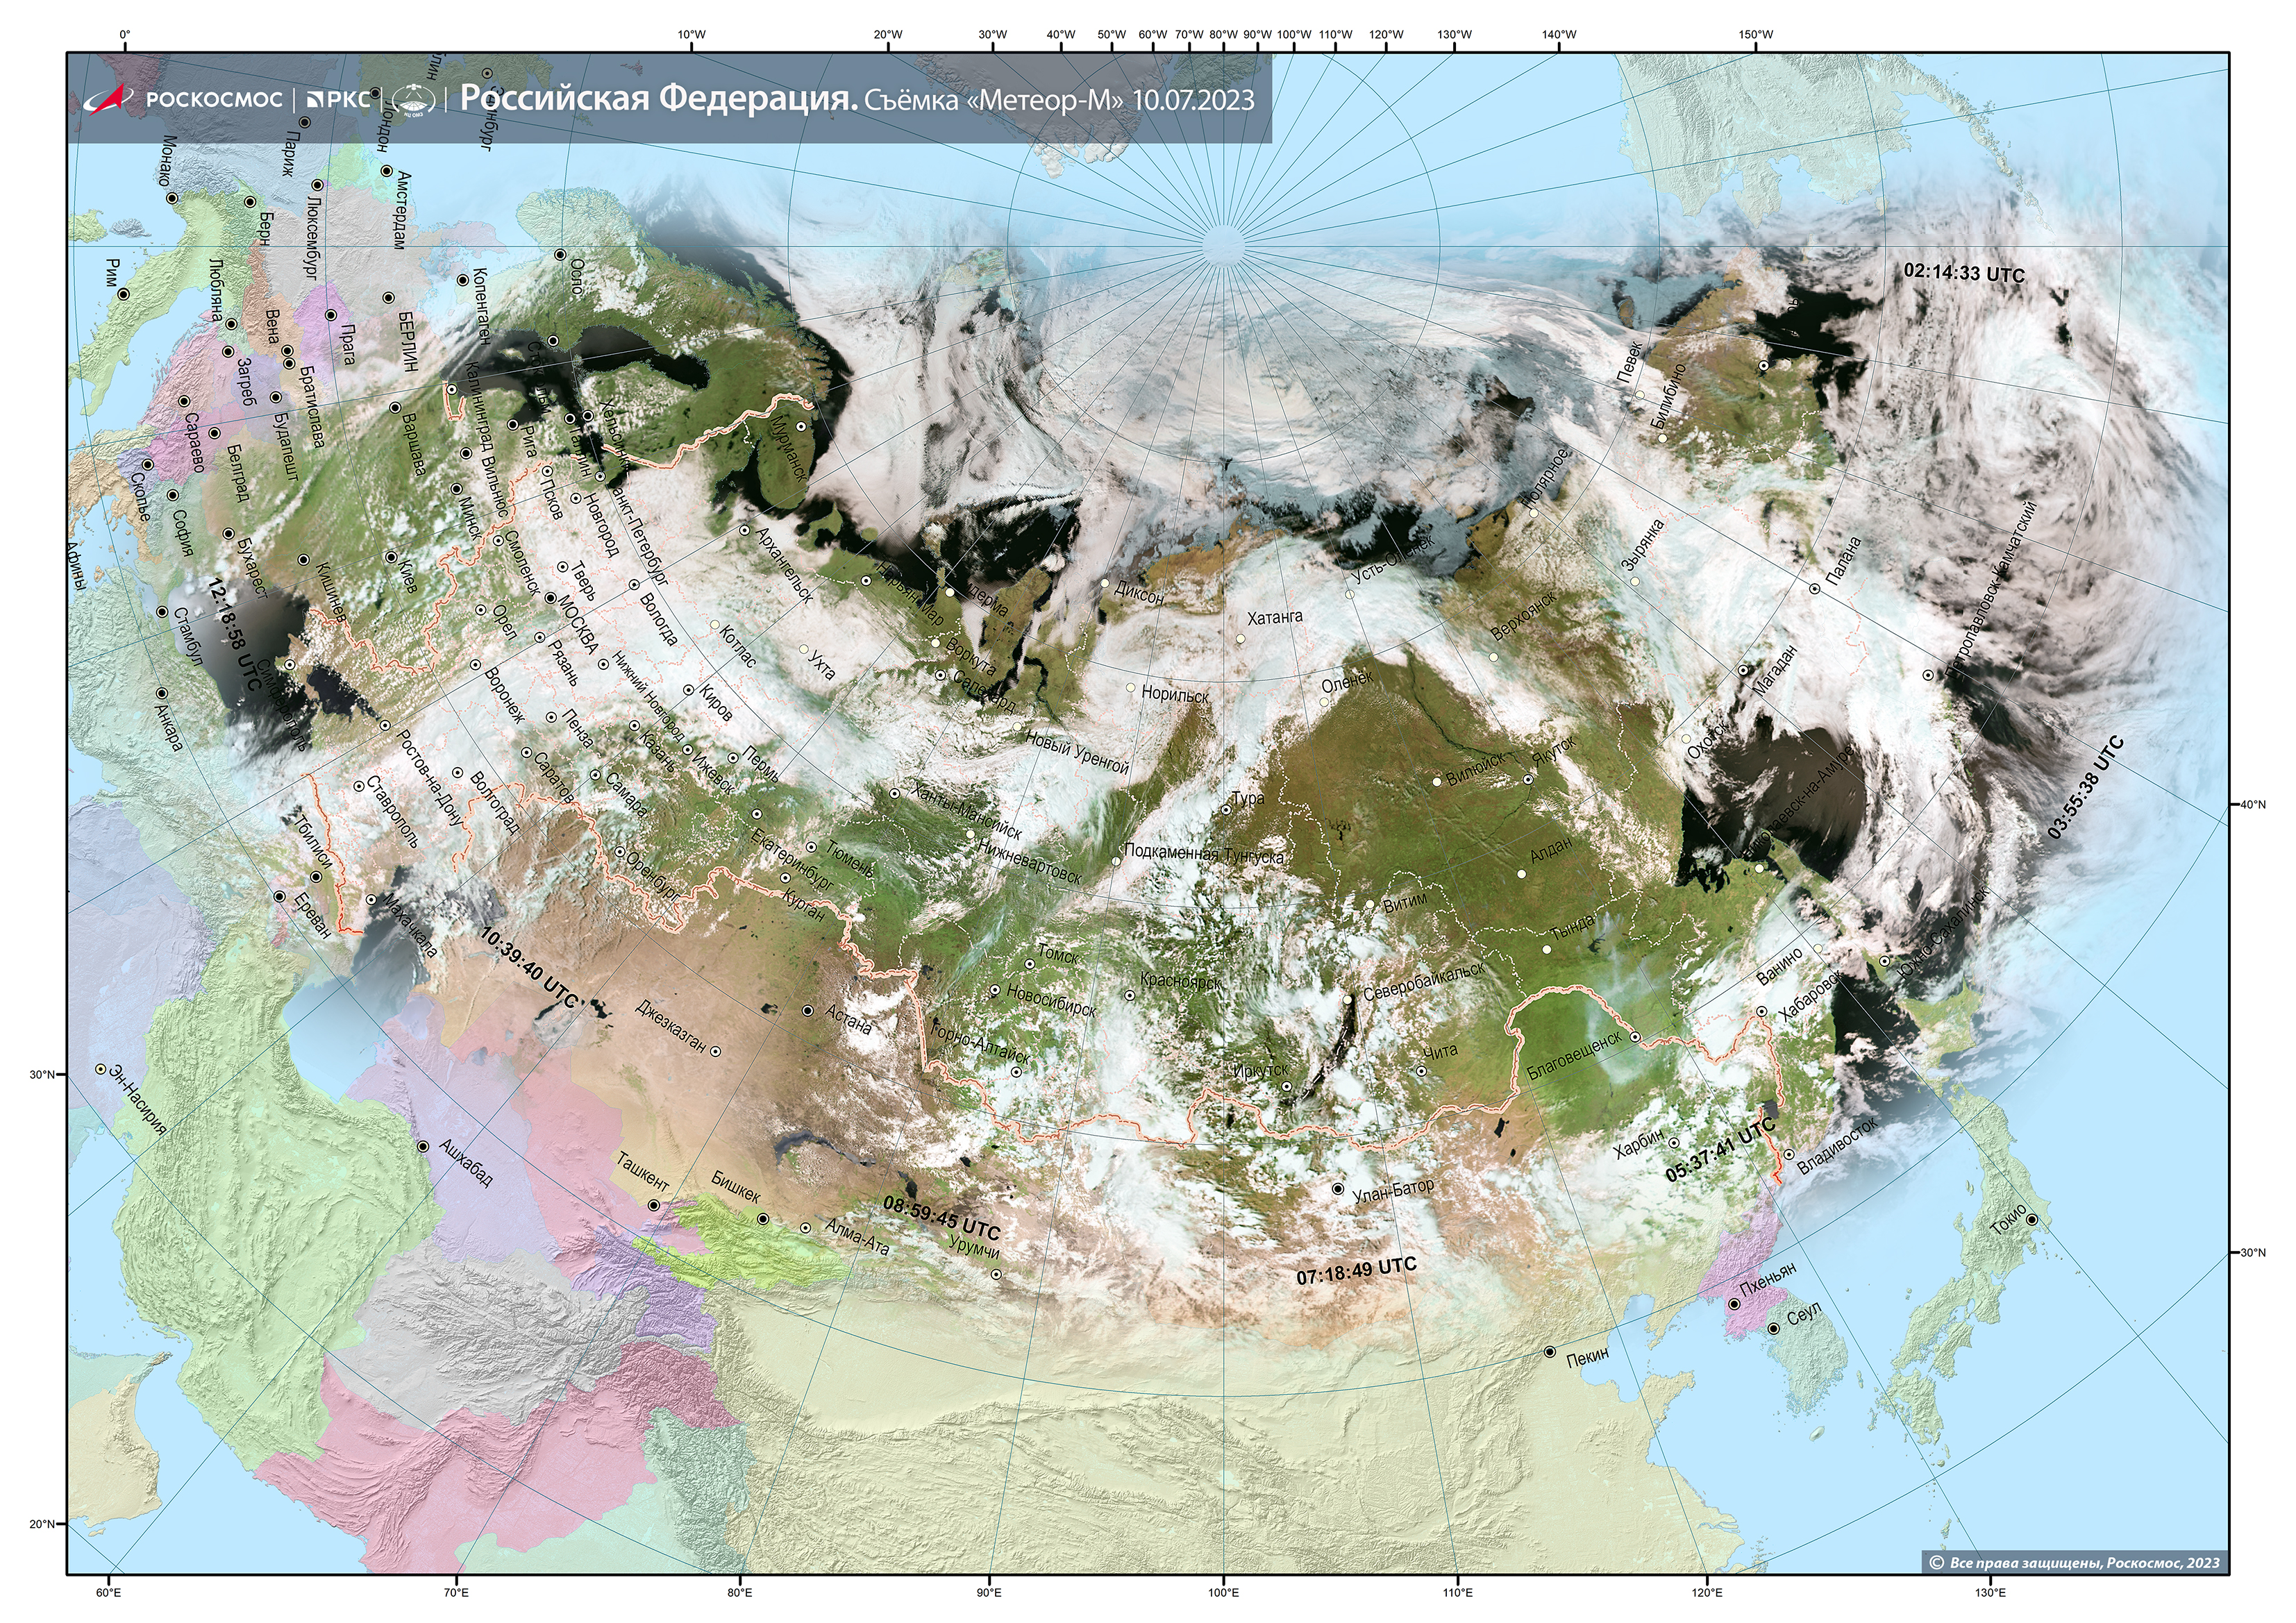Screen dimensions: 2296x1623
Task: Click the 12:18:58 UTC timestamp label
Action: click(x=233, y=634)
